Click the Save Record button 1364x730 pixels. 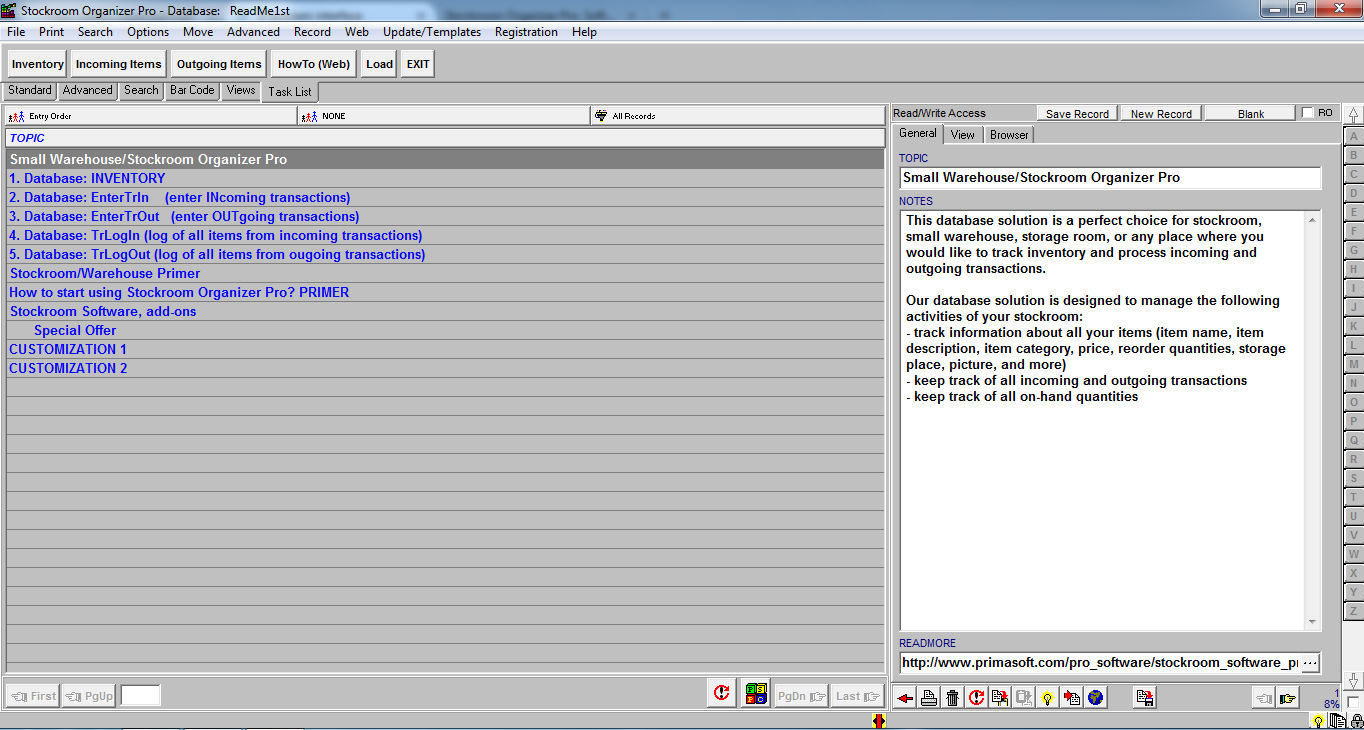(1077, 114)
